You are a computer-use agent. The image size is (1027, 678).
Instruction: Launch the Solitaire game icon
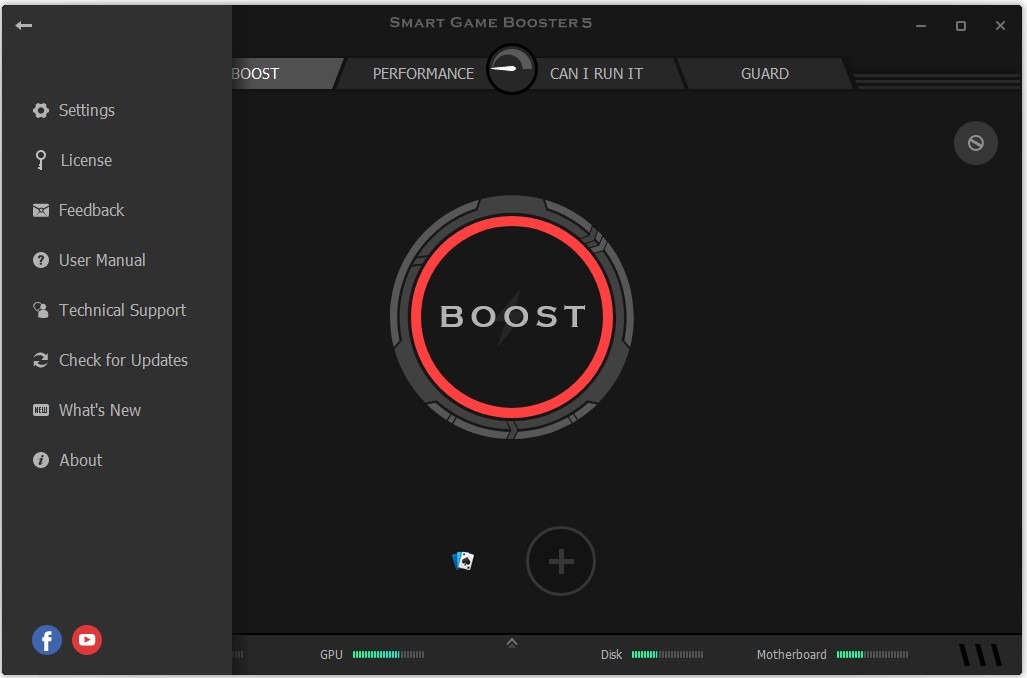pyautogui.click(x=462, y=561)
